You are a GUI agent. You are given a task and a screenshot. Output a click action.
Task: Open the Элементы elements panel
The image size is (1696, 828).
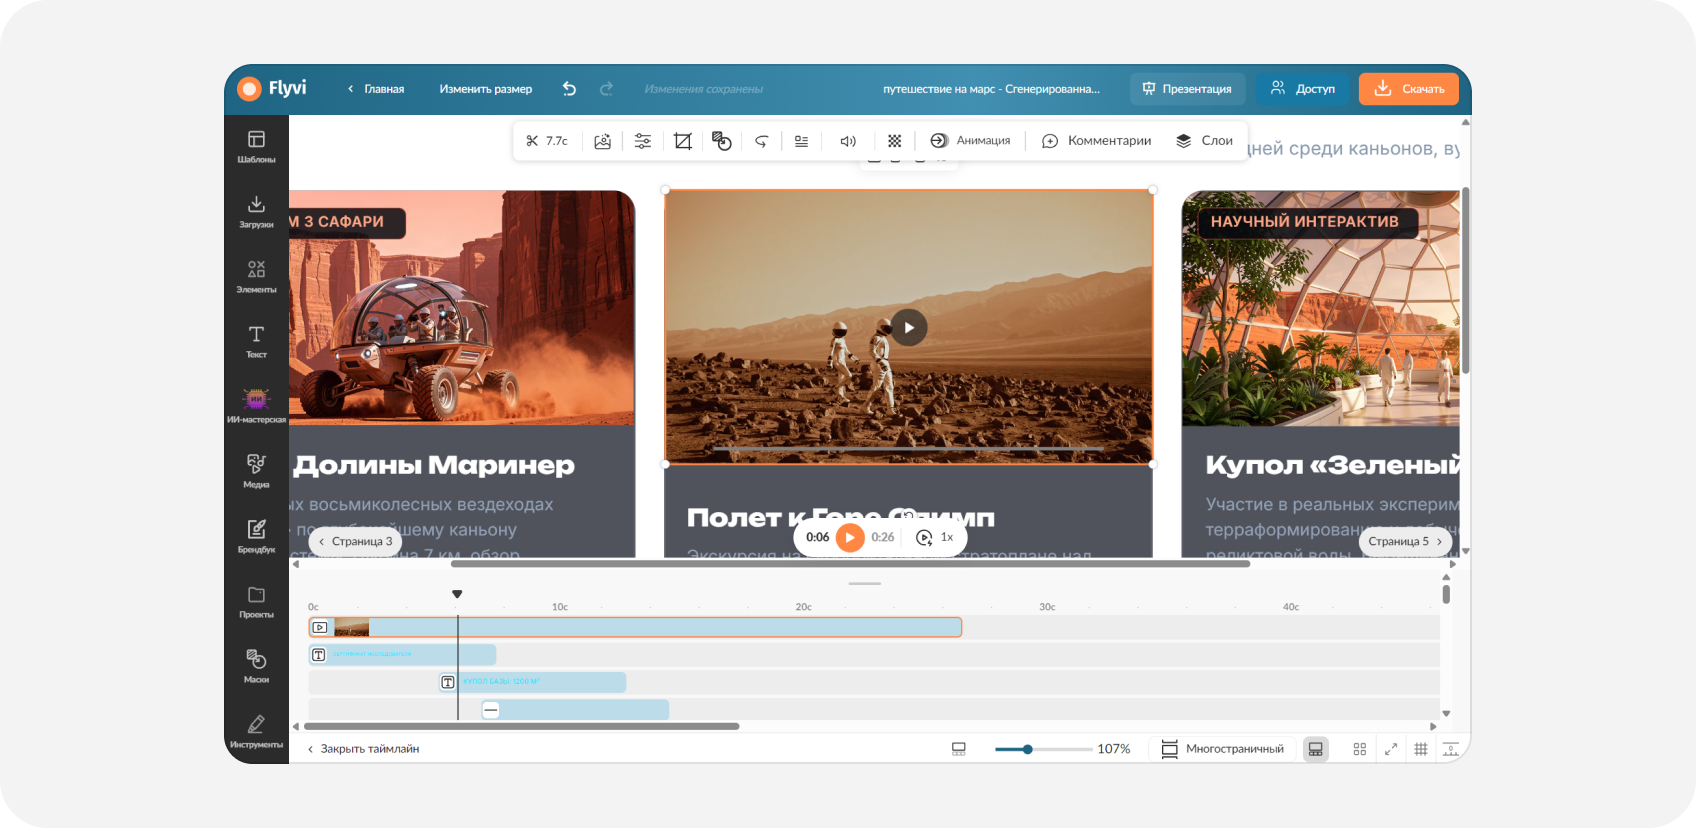256,277
